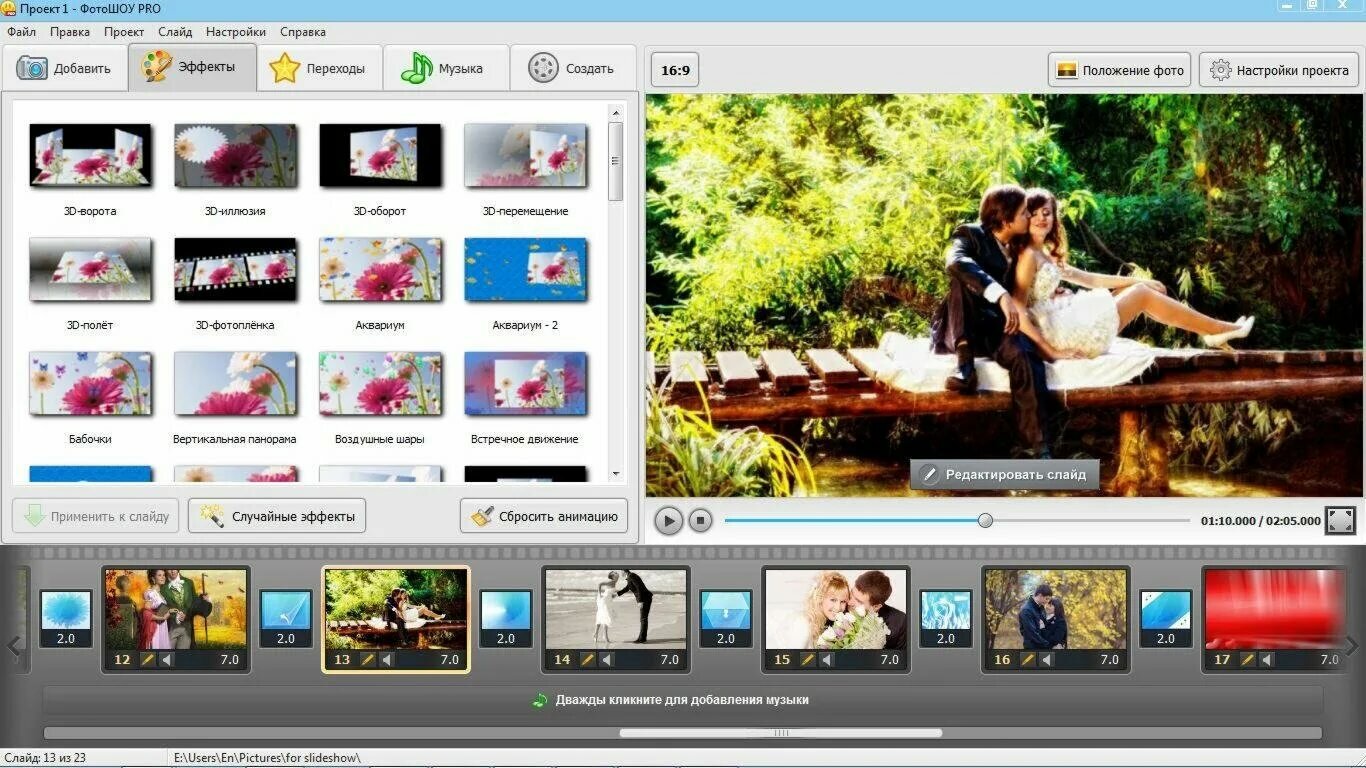Click the playback progress slider handle
This screenshot has width=1366, height=768.
[985, 520]
